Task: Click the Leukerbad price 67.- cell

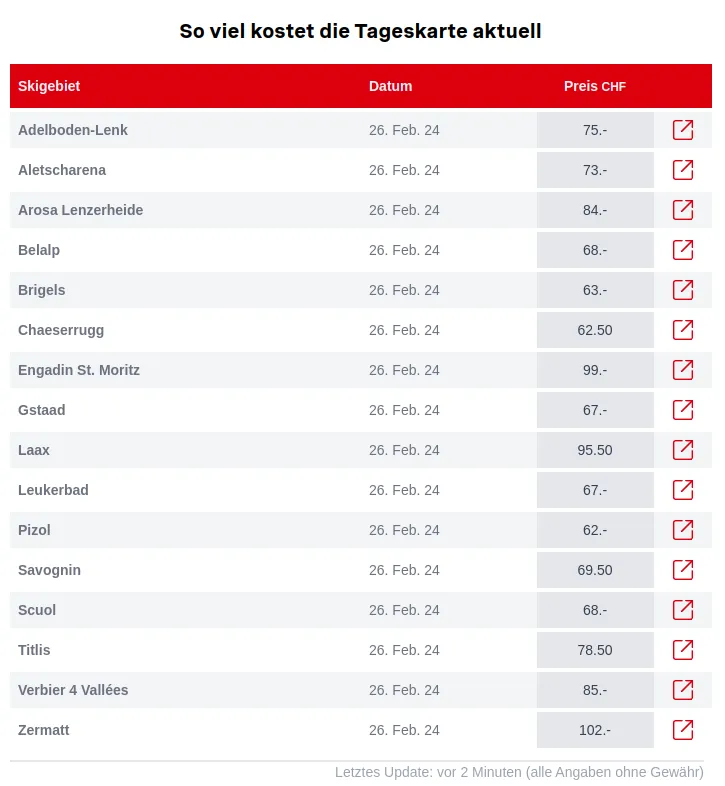Action: tap(595, 490)
